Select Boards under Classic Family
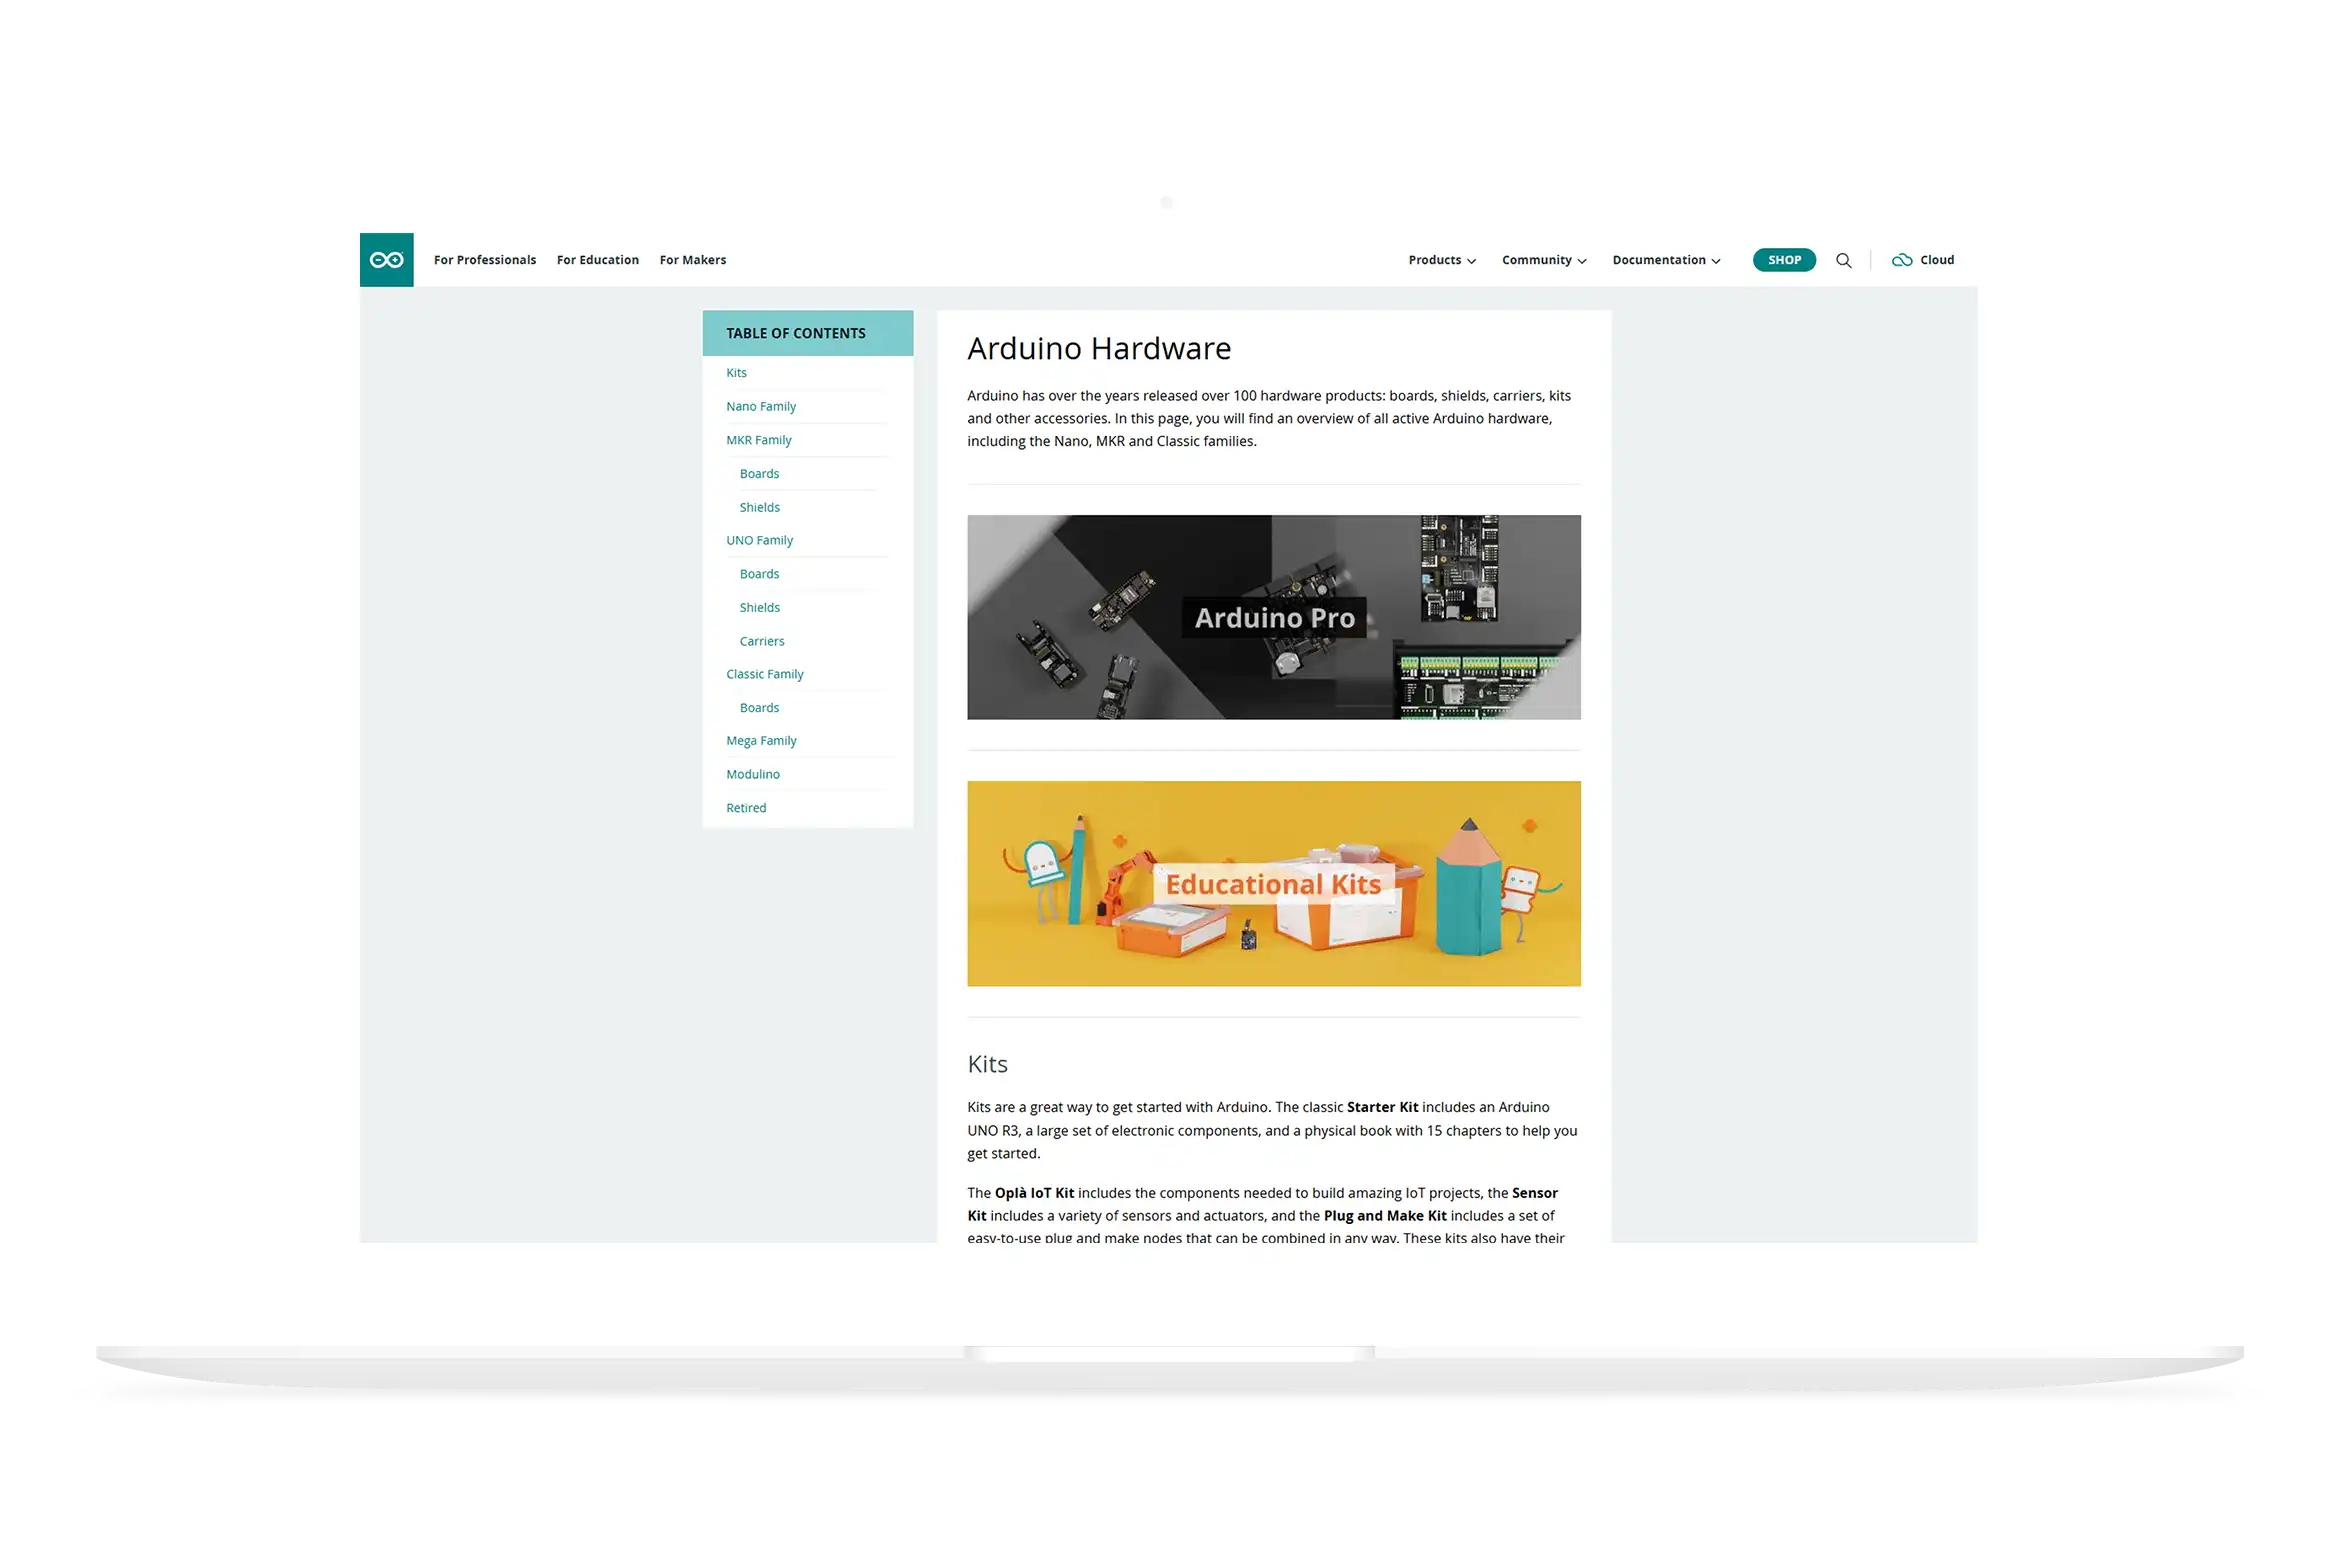The height and width of the screenshot is (1558, 2336). coord(759,708)
